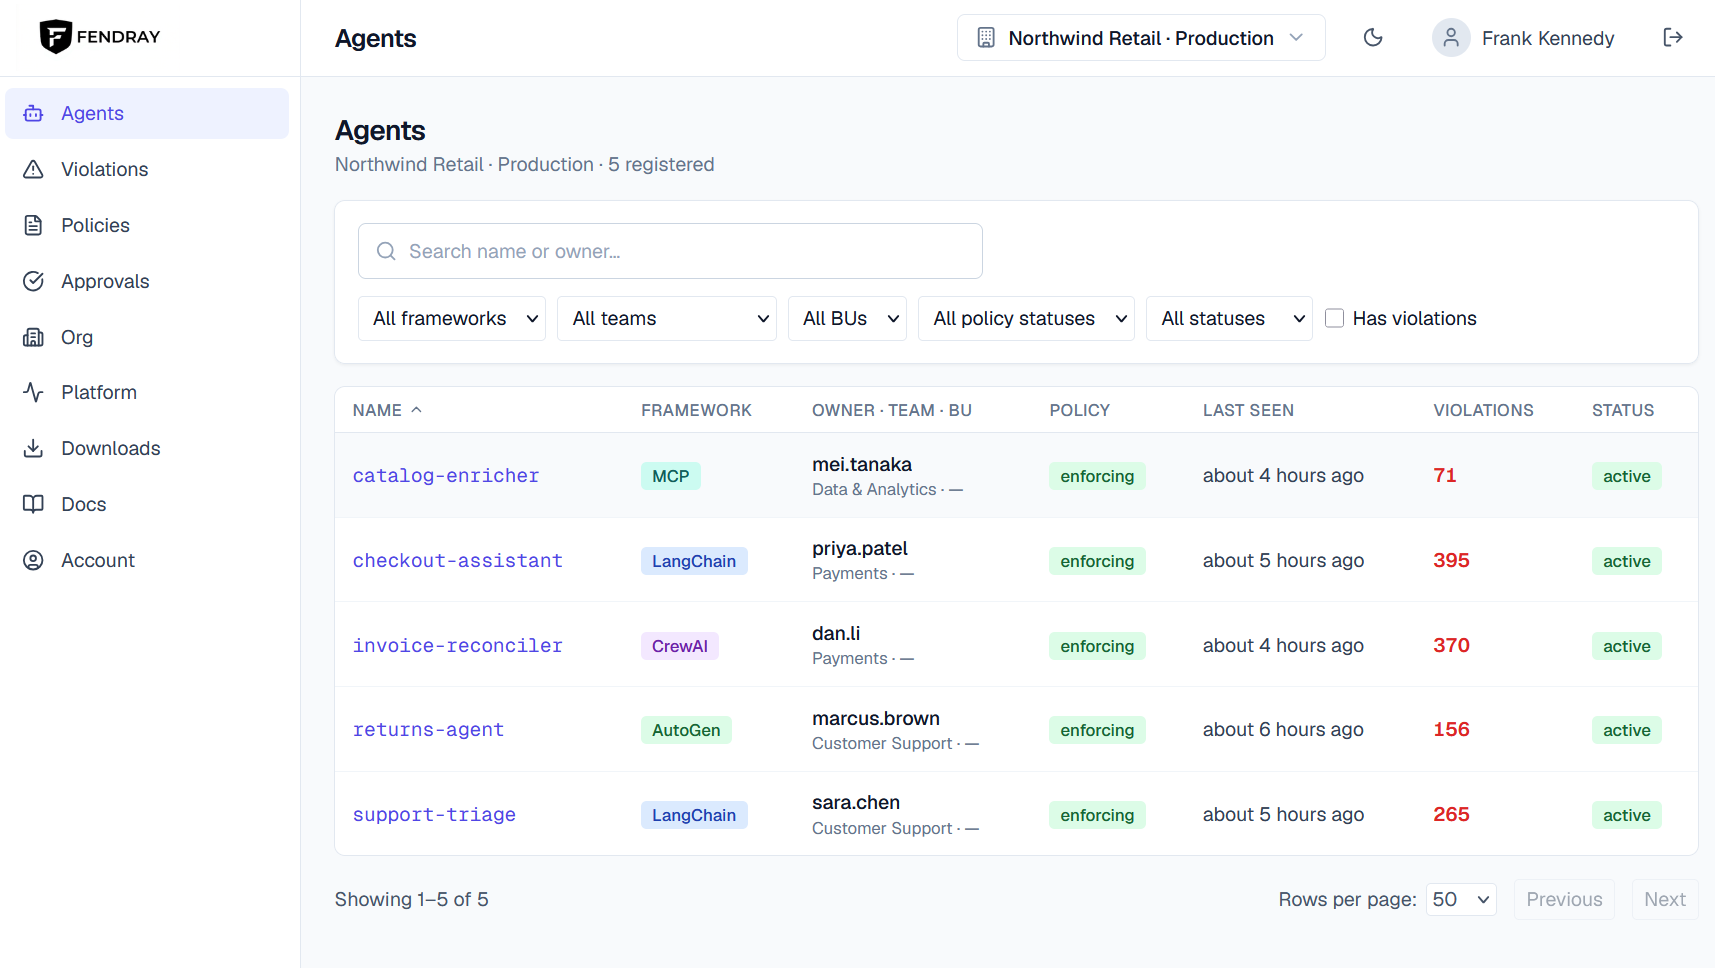Click the 395 violations count for checkout-assistant
This screenshot has width=1715, height=968.
coord(1451,561)
